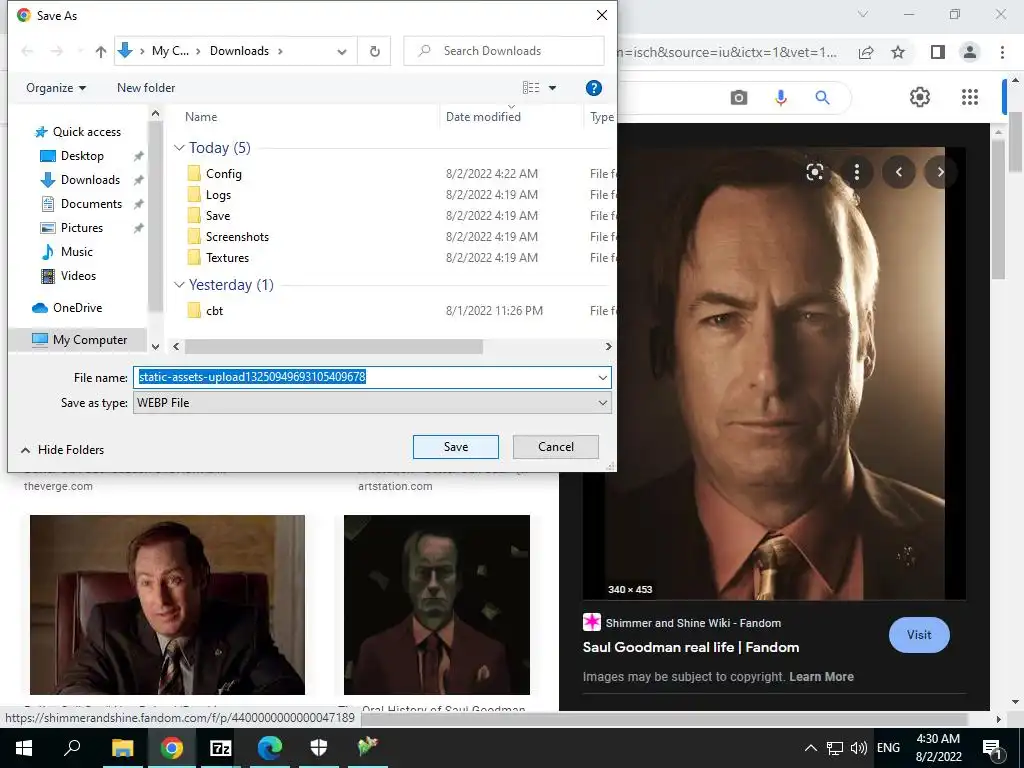This screenshot has width=1024, height=768.
Task: Select My Computer in navigation pane
Action: click(80, 340)
